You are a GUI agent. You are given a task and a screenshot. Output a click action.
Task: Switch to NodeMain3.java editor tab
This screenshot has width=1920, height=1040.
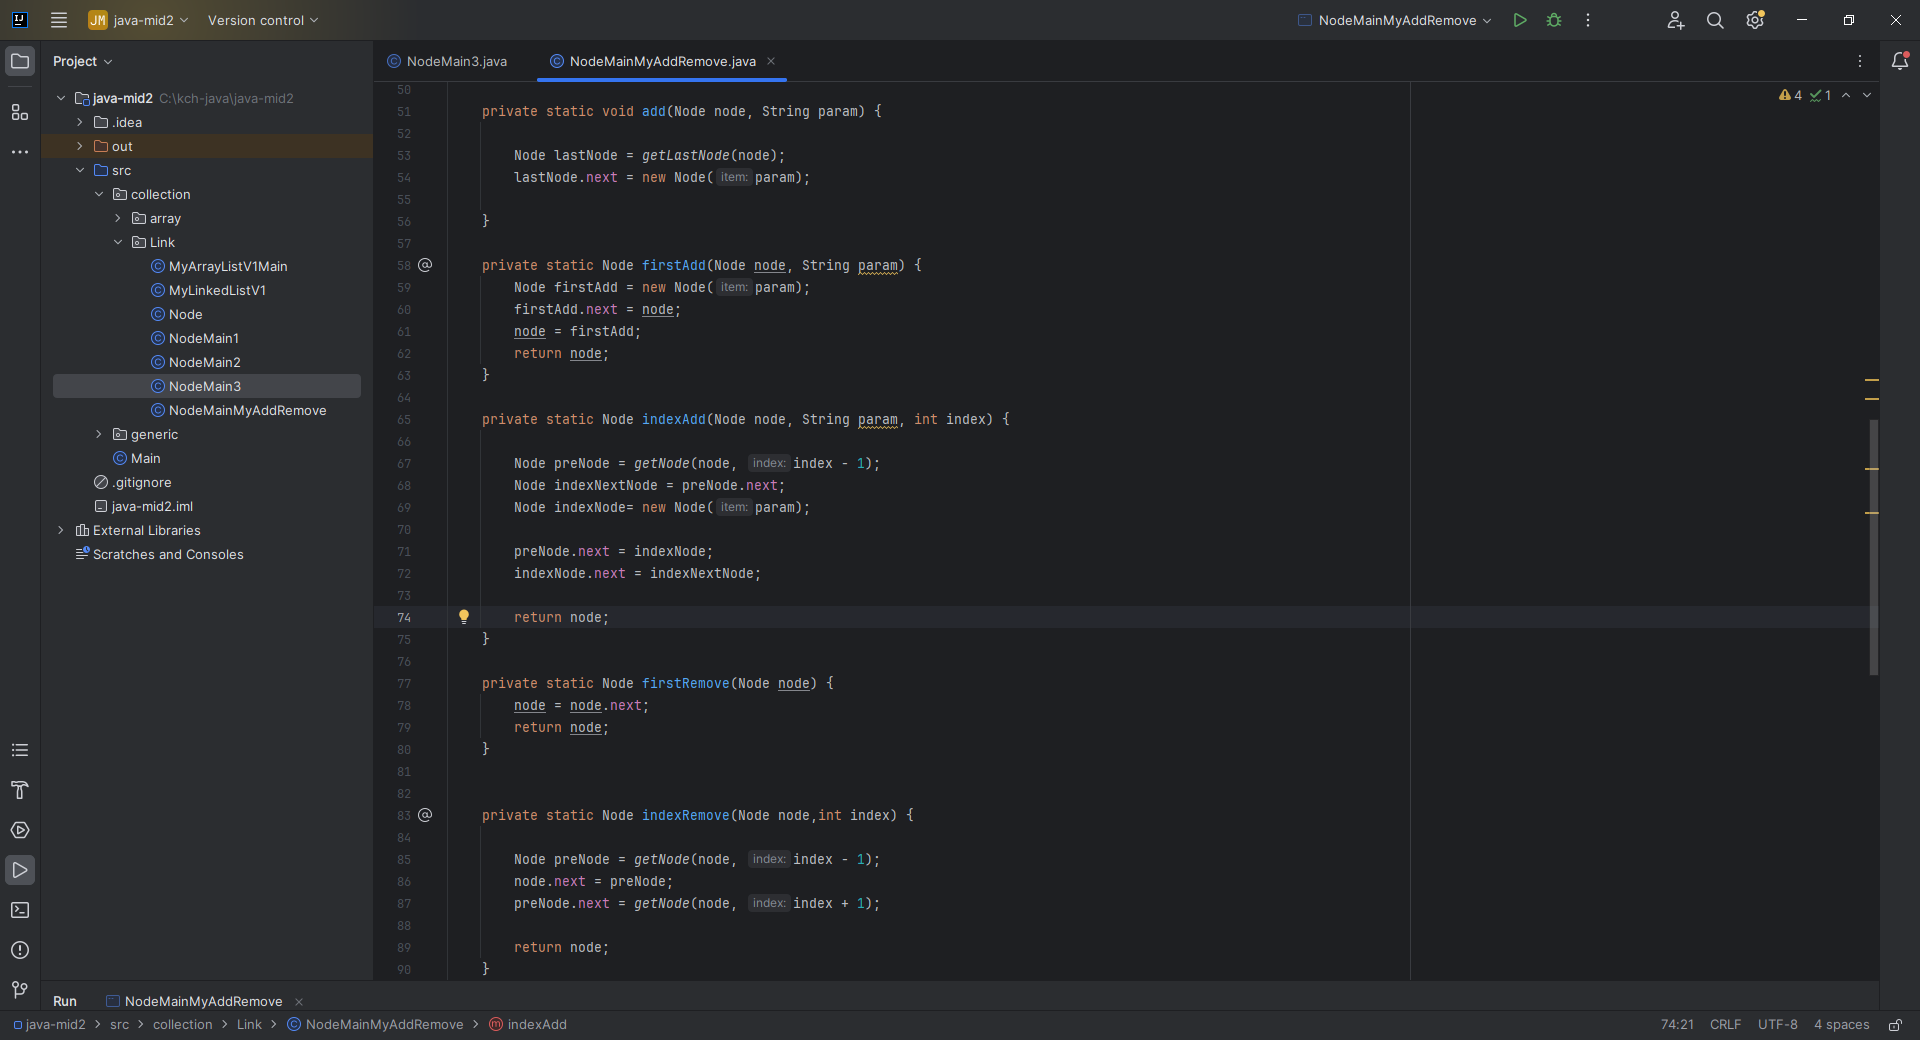click(x=447, y=61)
